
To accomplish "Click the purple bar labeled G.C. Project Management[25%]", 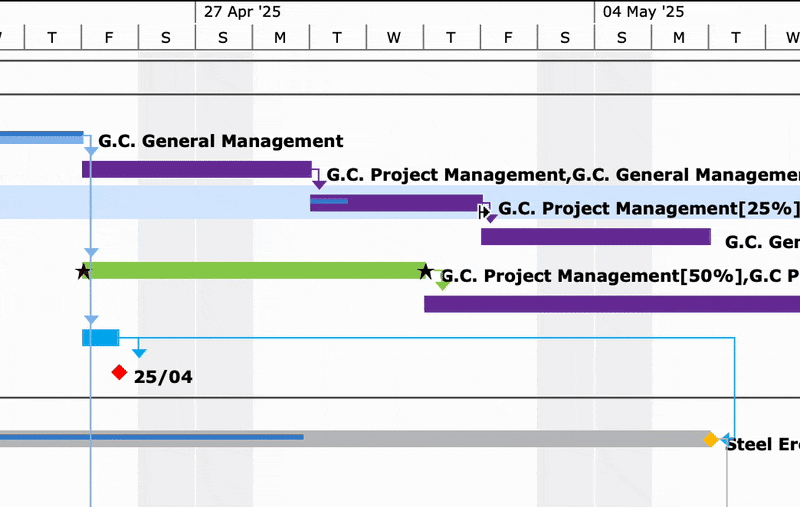I will pyautogui.click(x=396, y=203).
